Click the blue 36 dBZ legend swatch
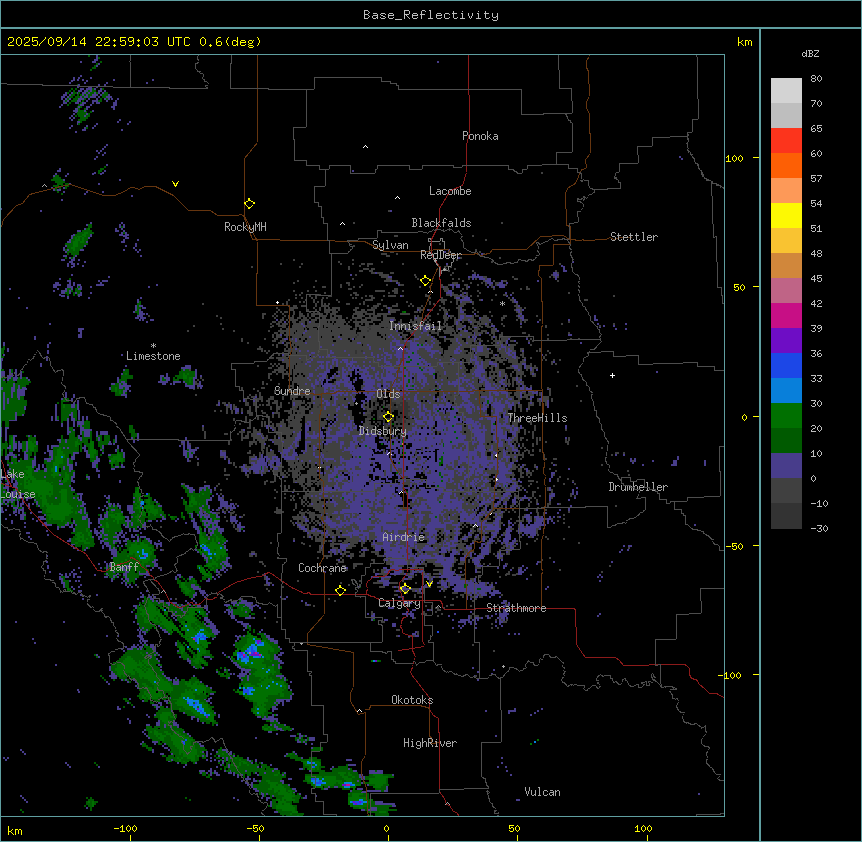 pos(786,365)
